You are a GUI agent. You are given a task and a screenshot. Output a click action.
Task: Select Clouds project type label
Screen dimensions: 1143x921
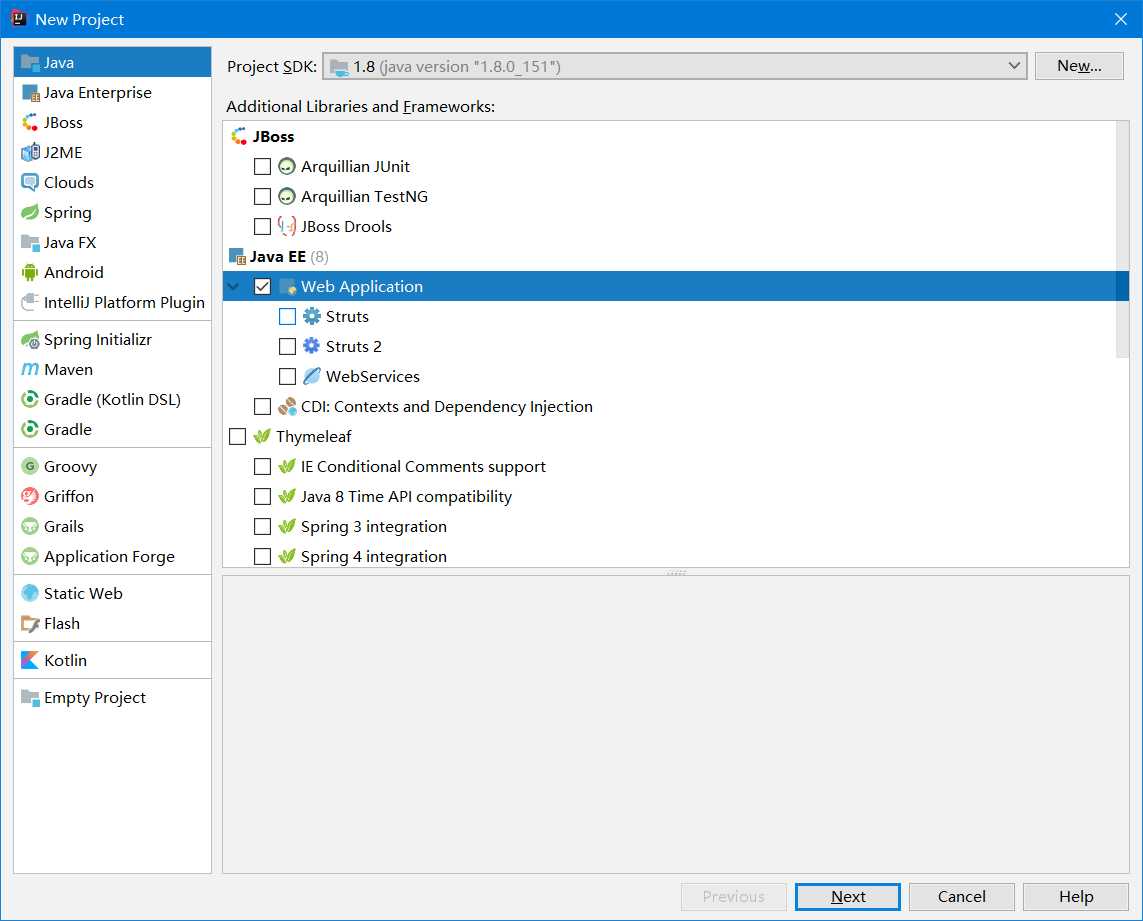69,182
